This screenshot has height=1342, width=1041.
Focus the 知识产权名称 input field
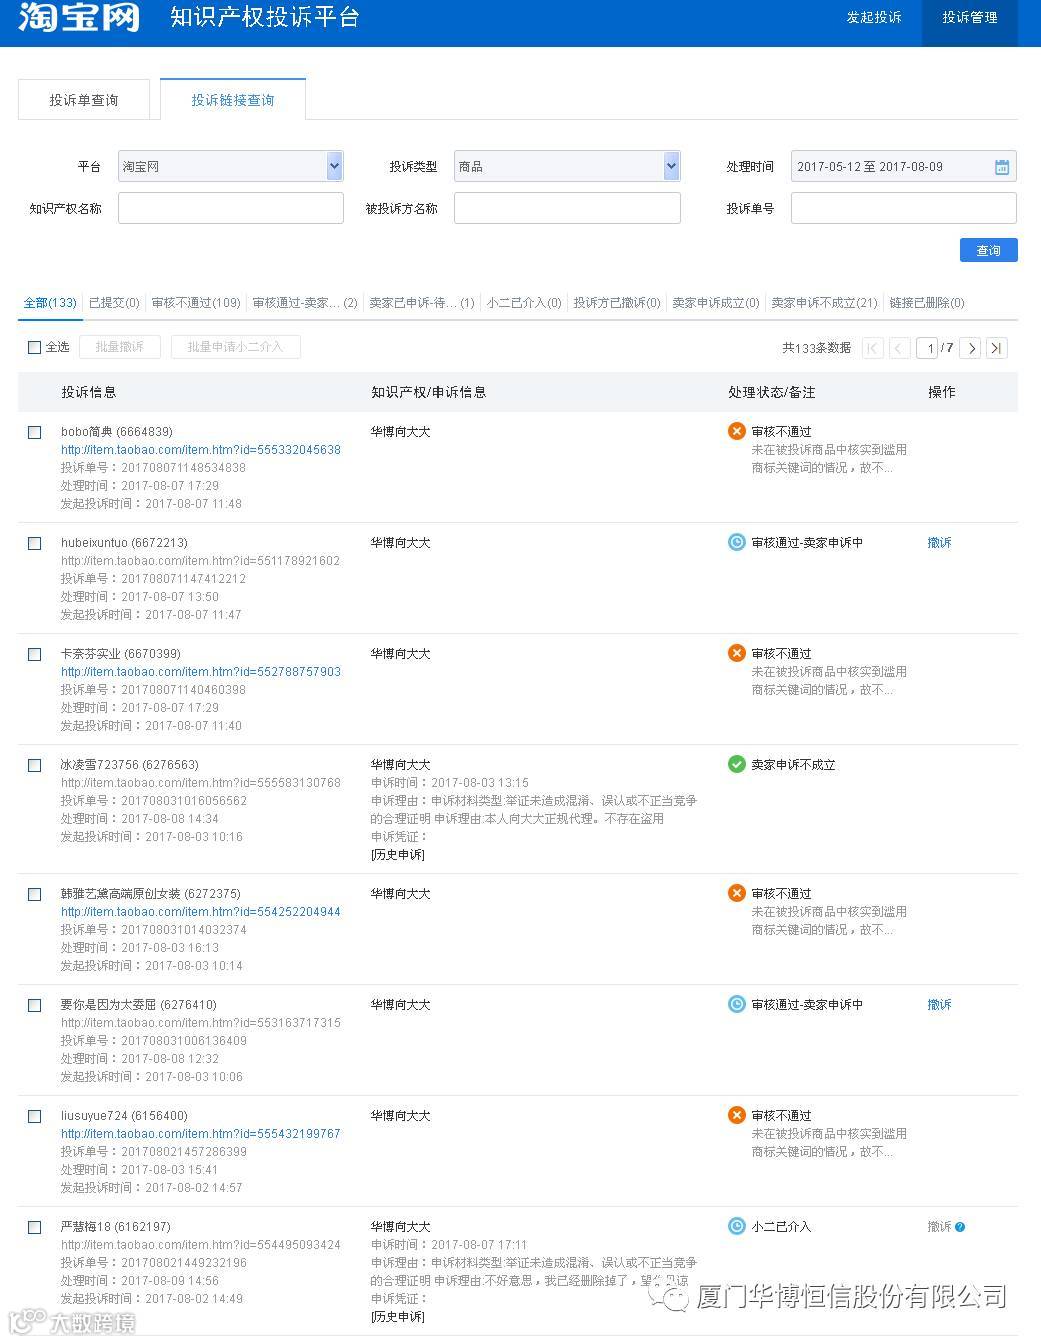230,208
